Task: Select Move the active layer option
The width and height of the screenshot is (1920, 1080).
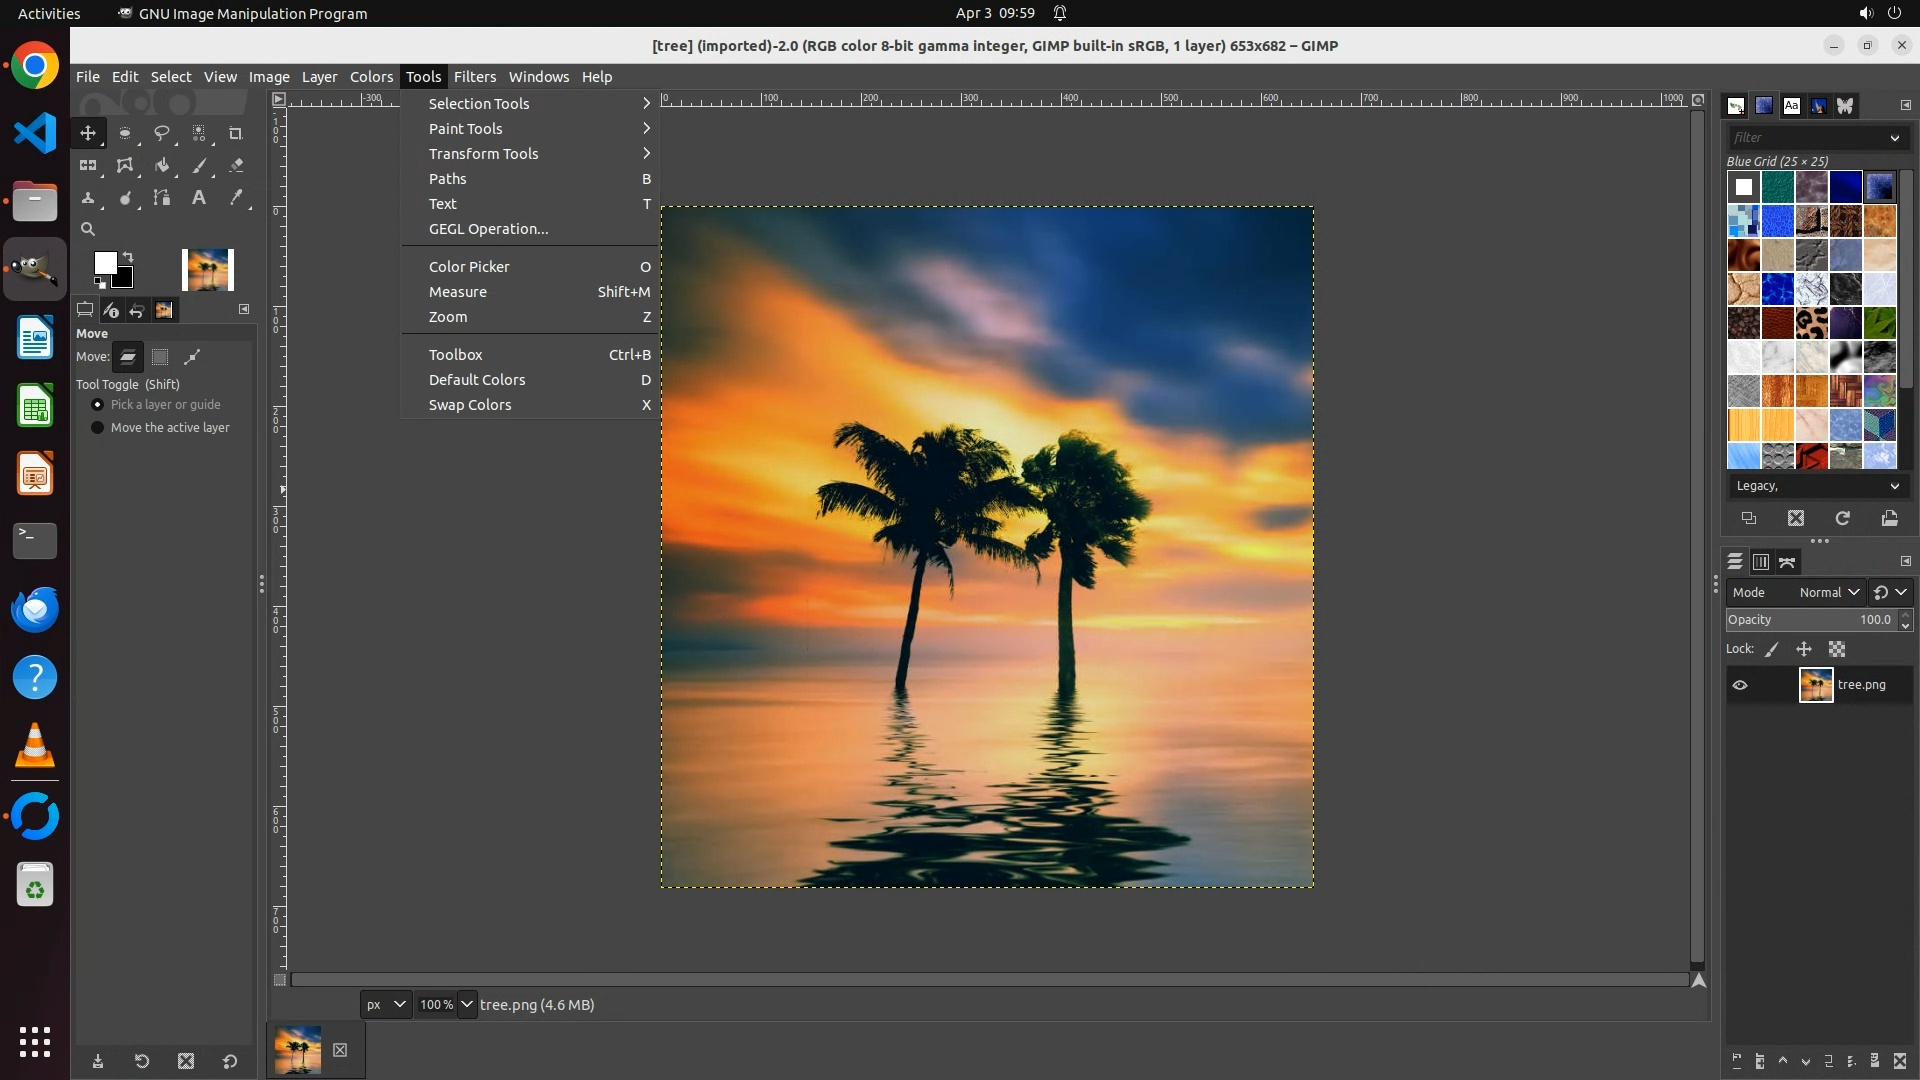Action: click(x=98, y=428)
